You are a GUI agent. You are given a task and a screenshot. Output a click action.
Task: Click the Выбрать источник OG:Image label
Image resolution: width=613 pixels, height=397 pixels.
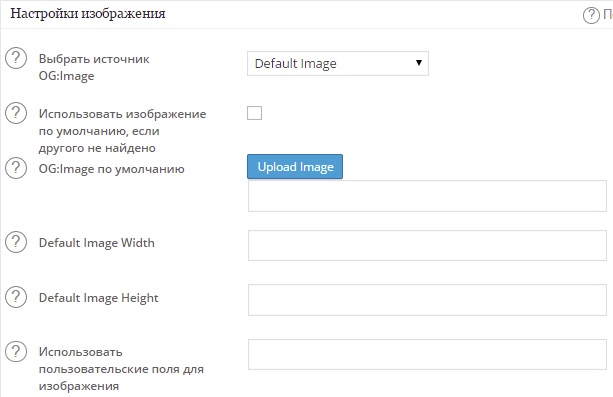click(94, 67)
